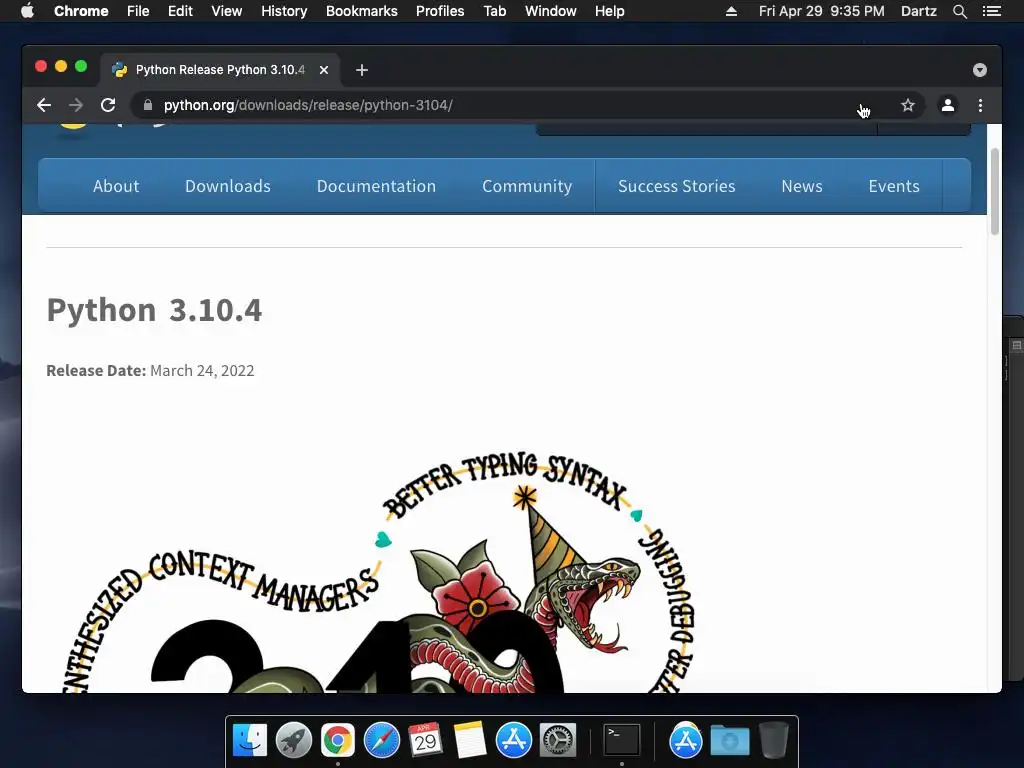Open the Notes app in Dock

(470, 740)
